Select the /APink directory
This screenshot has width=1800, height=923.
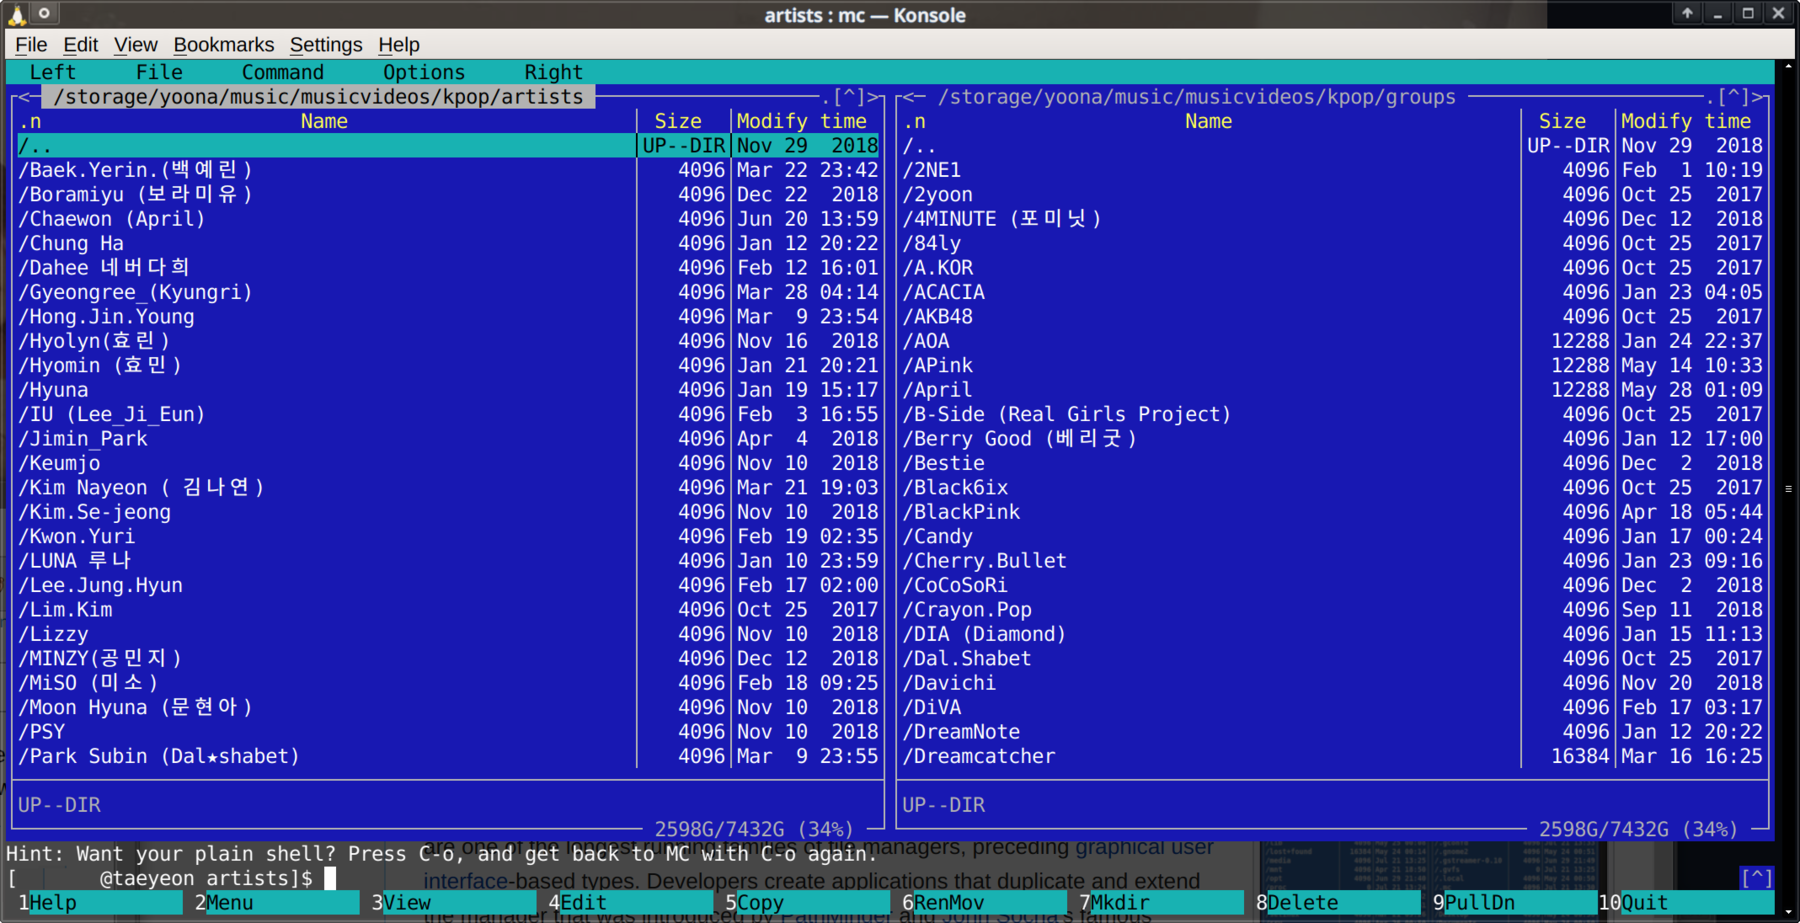[938, 365]
